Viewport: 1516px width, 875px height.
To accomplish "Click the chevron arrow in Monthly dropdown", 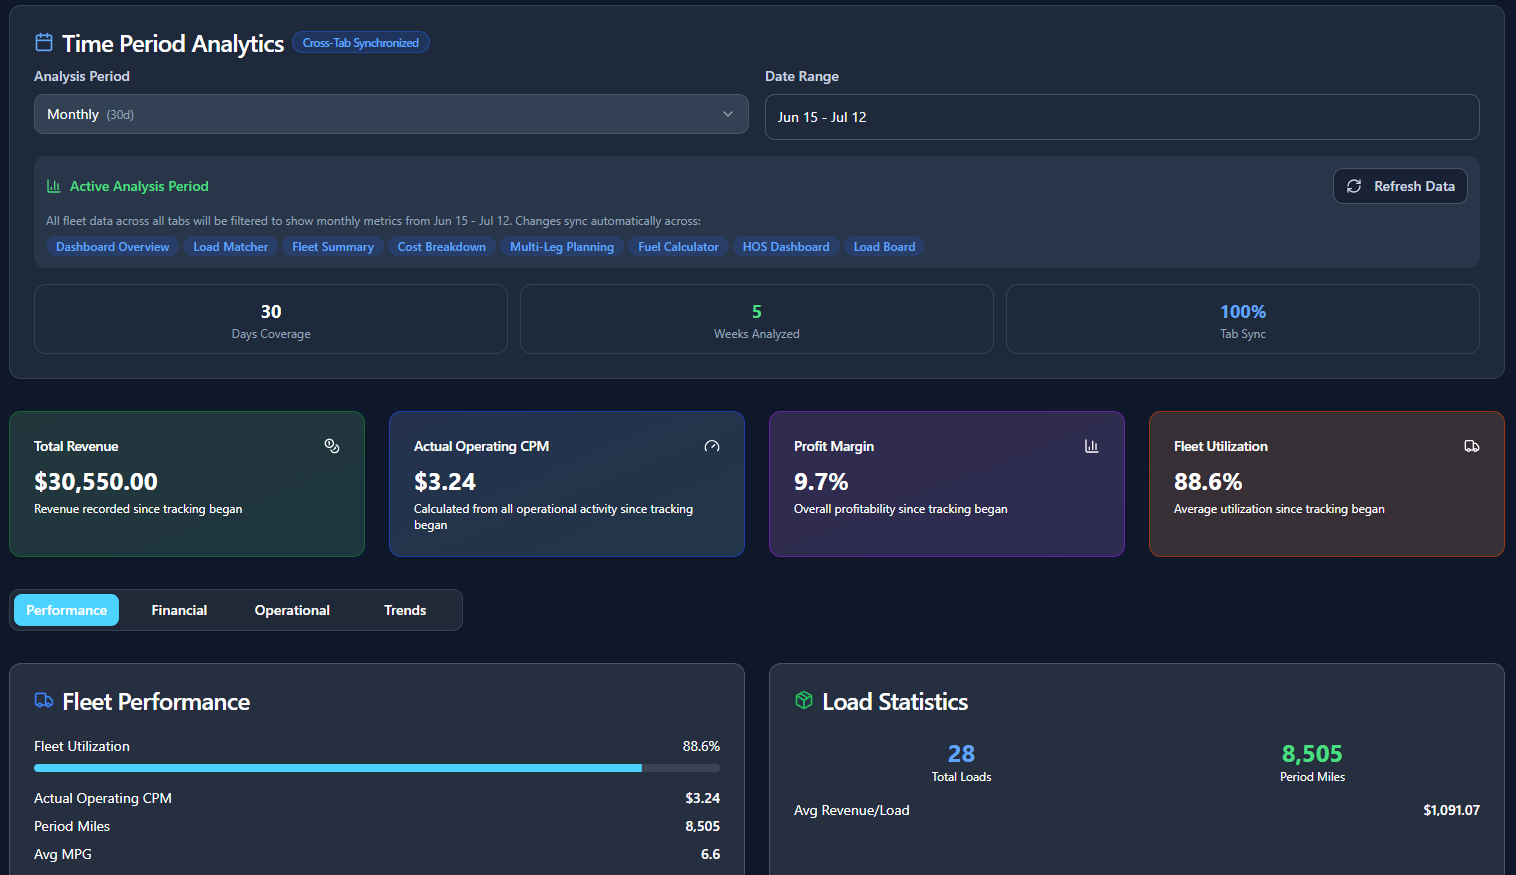I will pos(728,114).
